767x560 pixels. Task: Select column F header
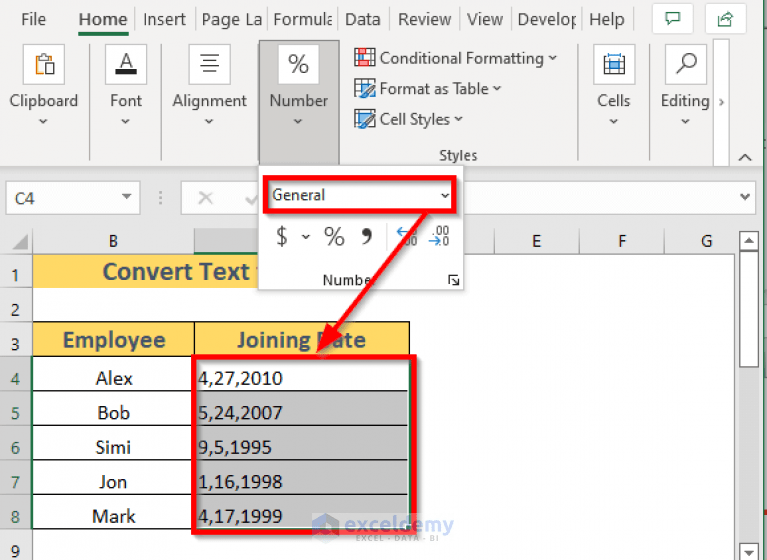(622, 241)
